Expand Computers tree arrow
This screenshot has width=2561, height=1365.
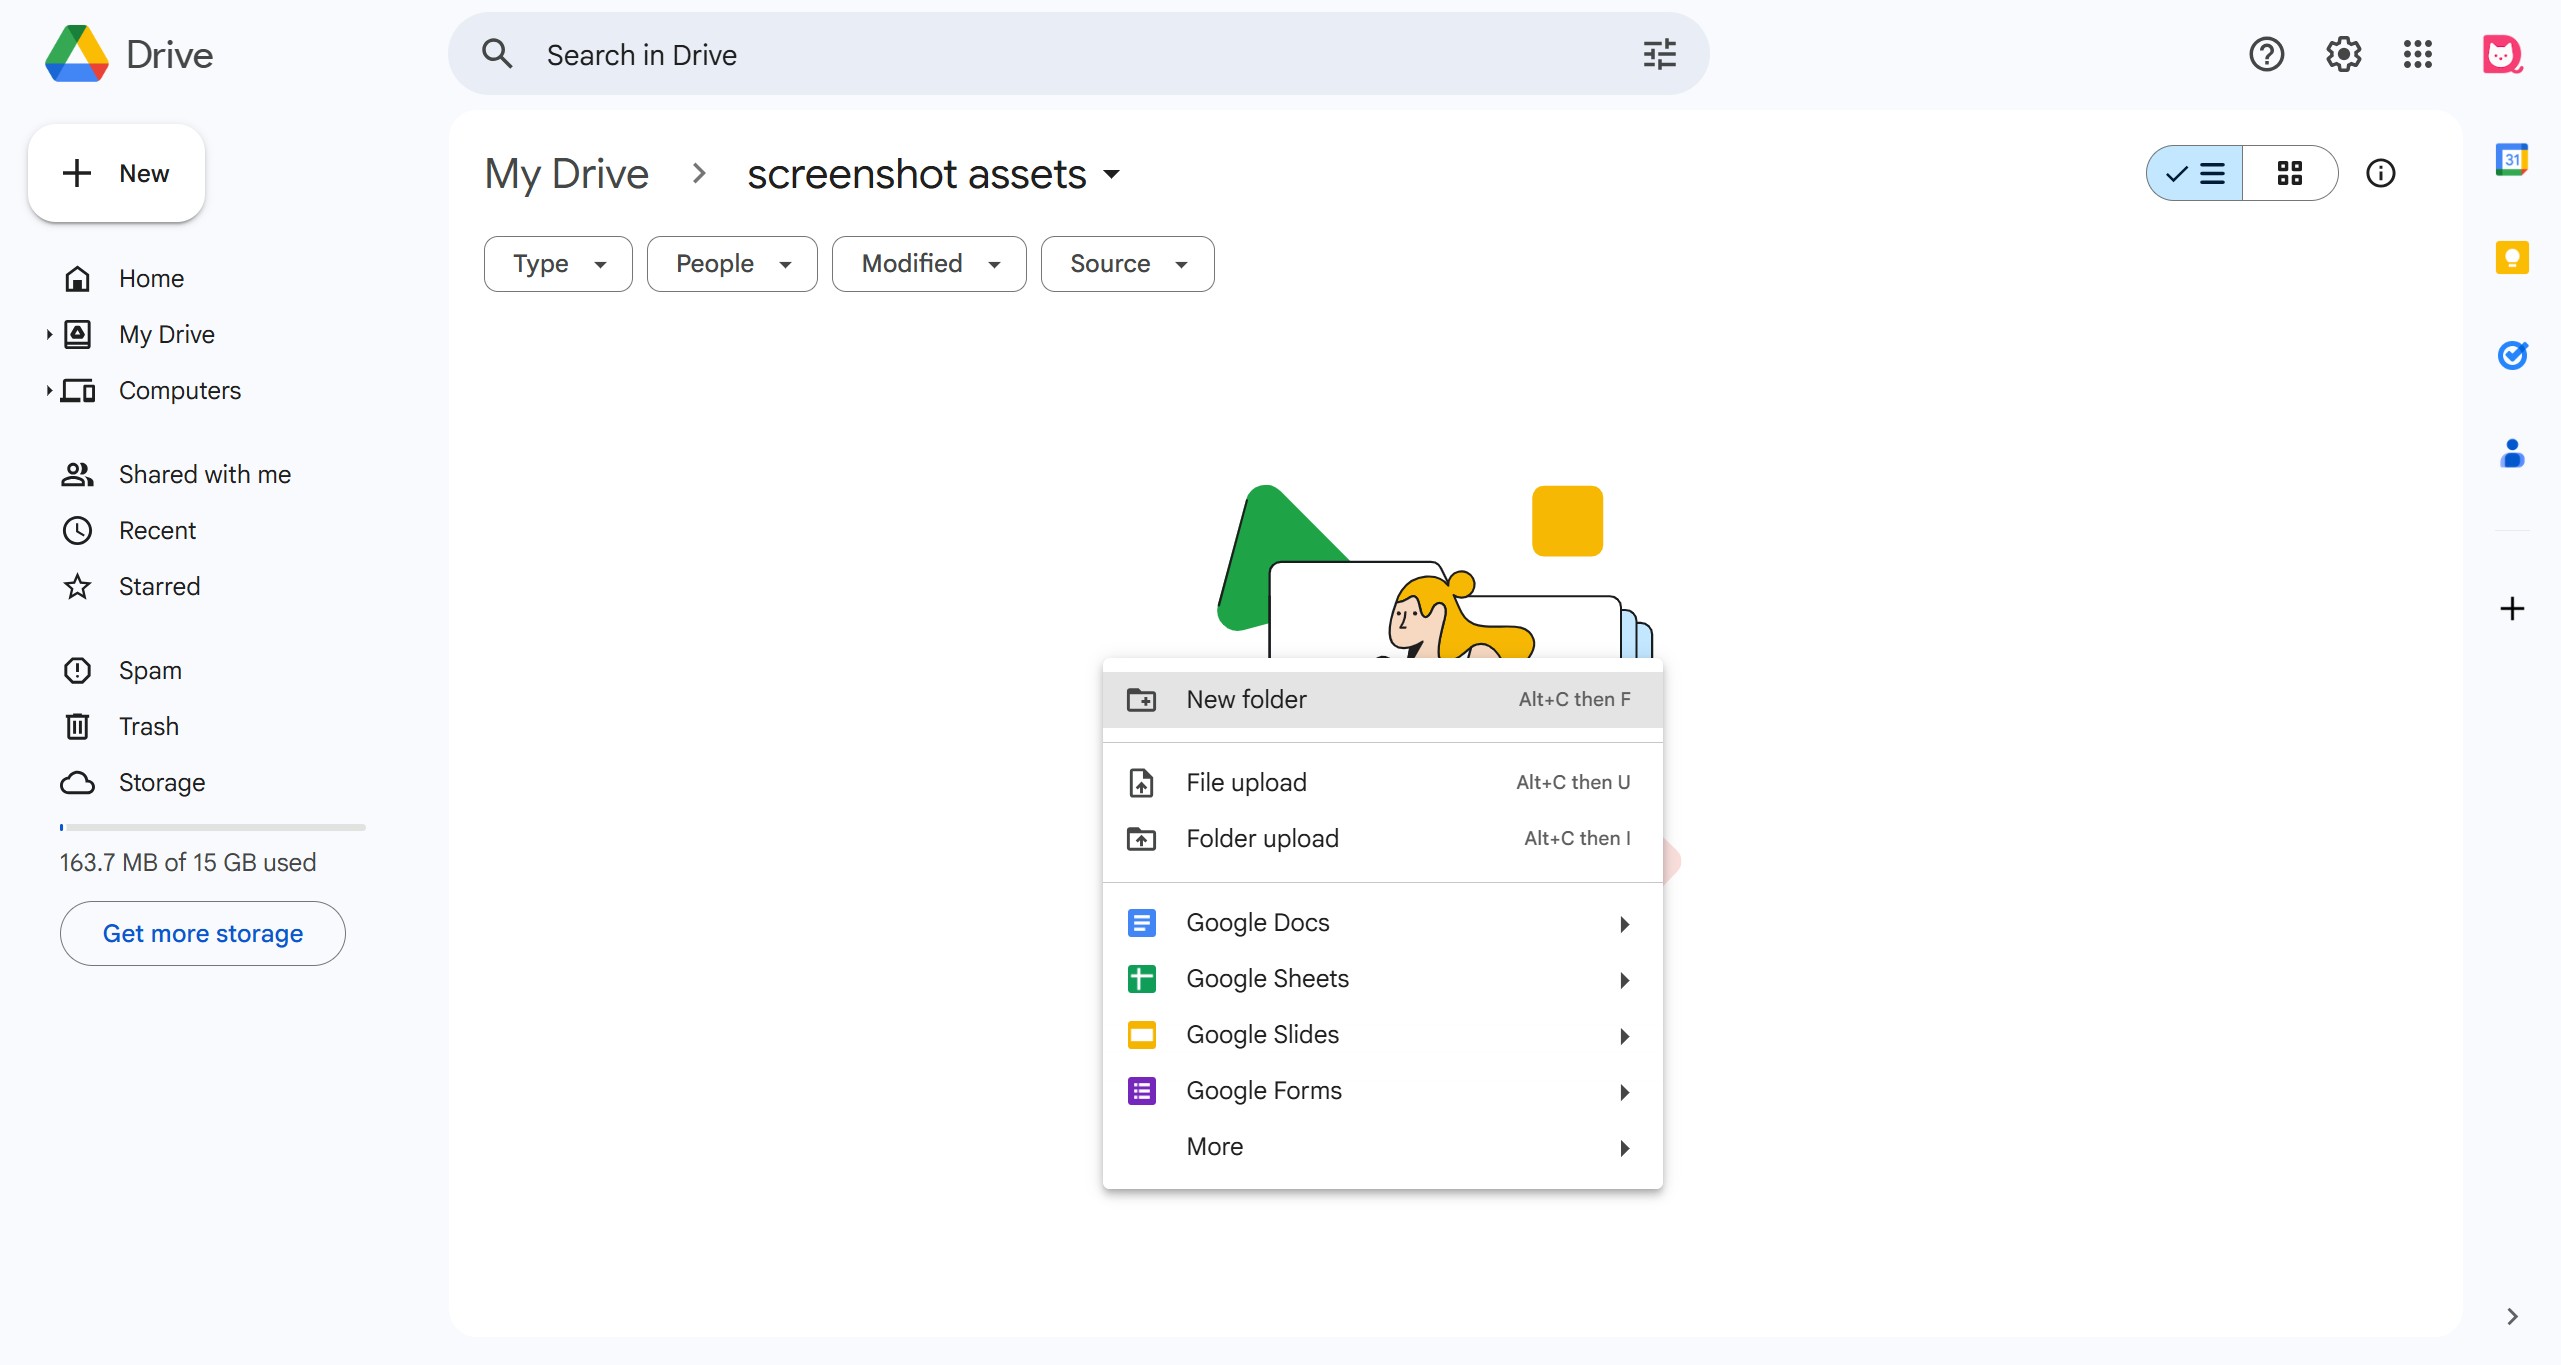(x=48, y=390)
